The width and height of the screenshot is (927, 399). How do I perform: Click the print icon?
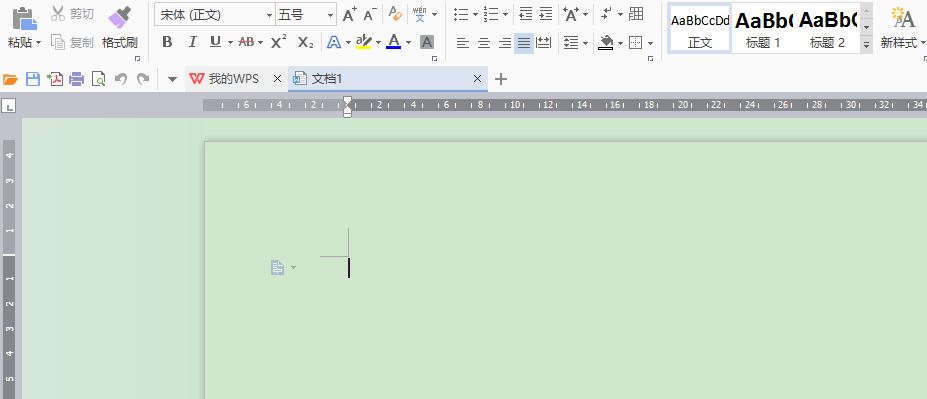point(77,79)
